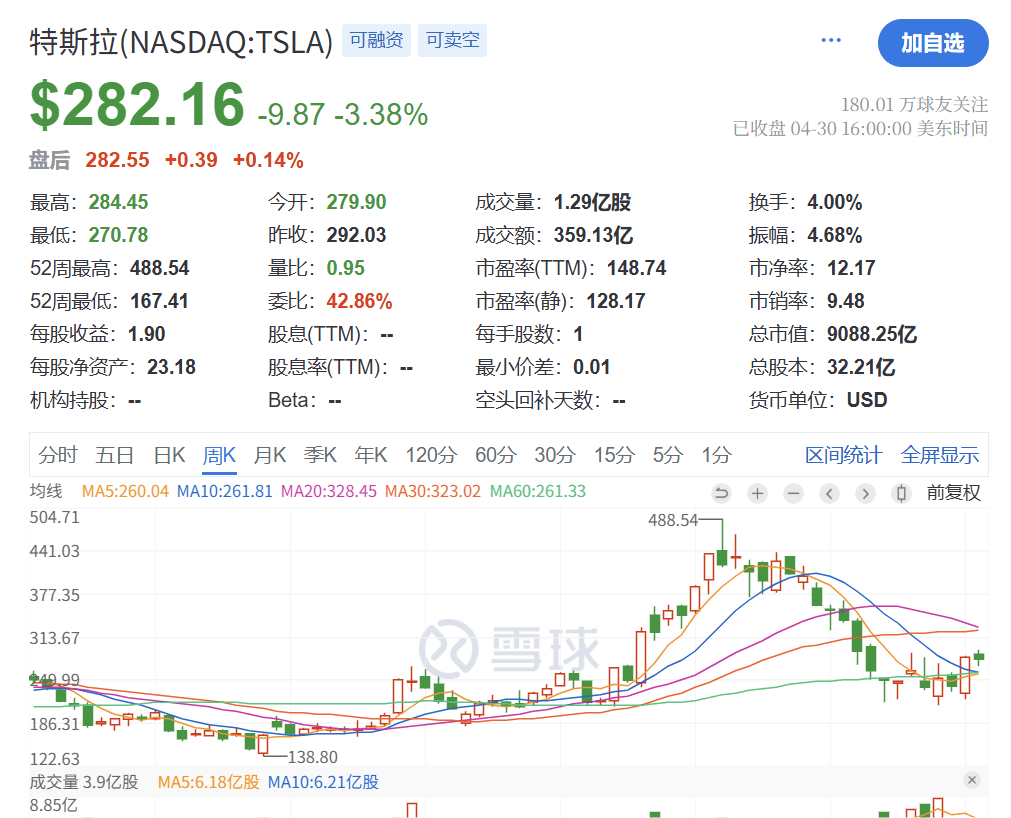Image resolution: width=1011 pixels, height=818 pixels.
Task: Click the MA60:261.33 moving average label
Action: pyautogui.click(x=538, y=491)
